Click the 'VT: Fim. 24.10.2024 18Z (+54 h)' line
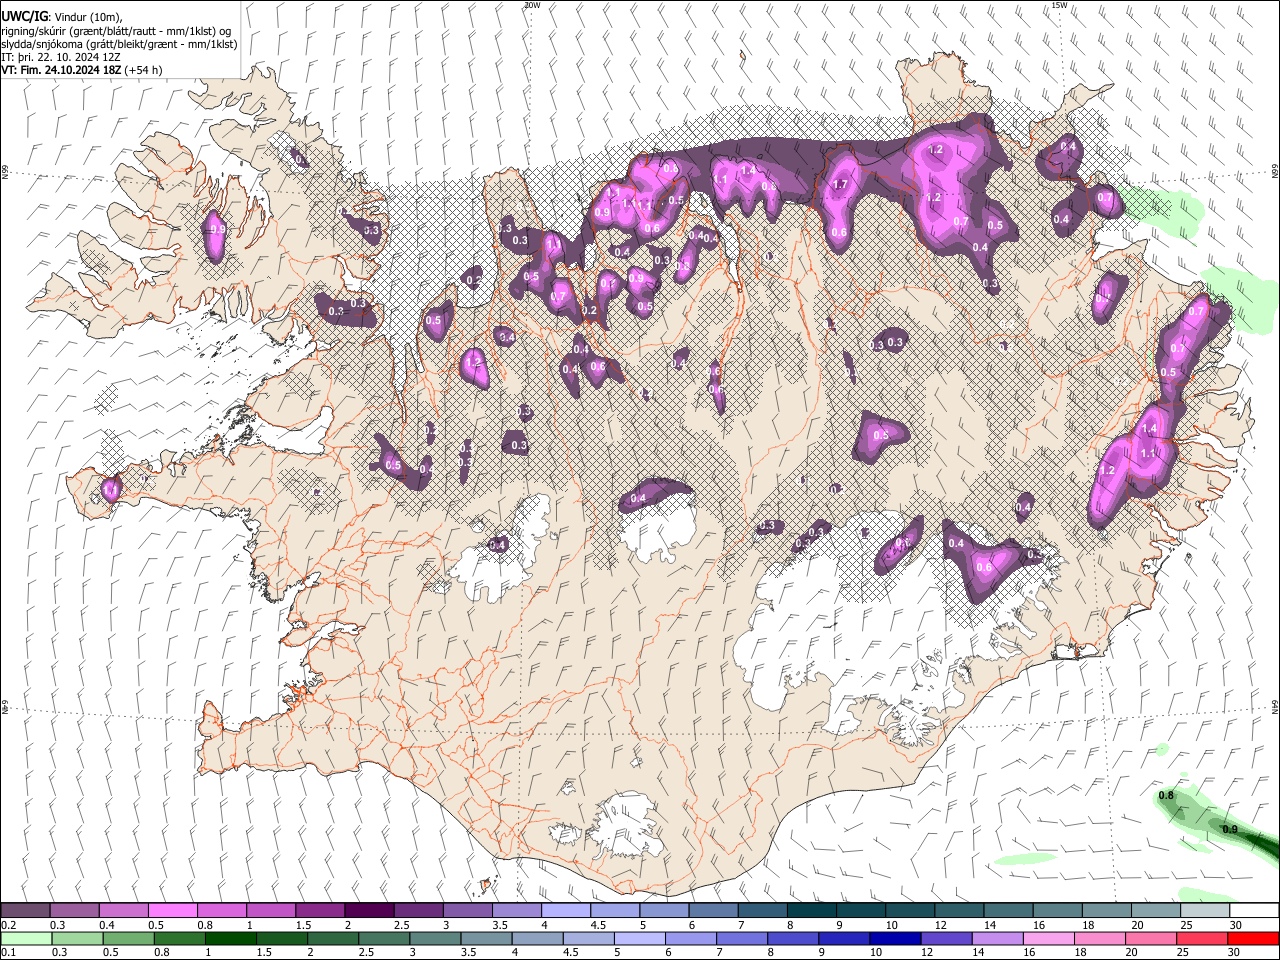 pyautogui.click(x=82, y=70)
